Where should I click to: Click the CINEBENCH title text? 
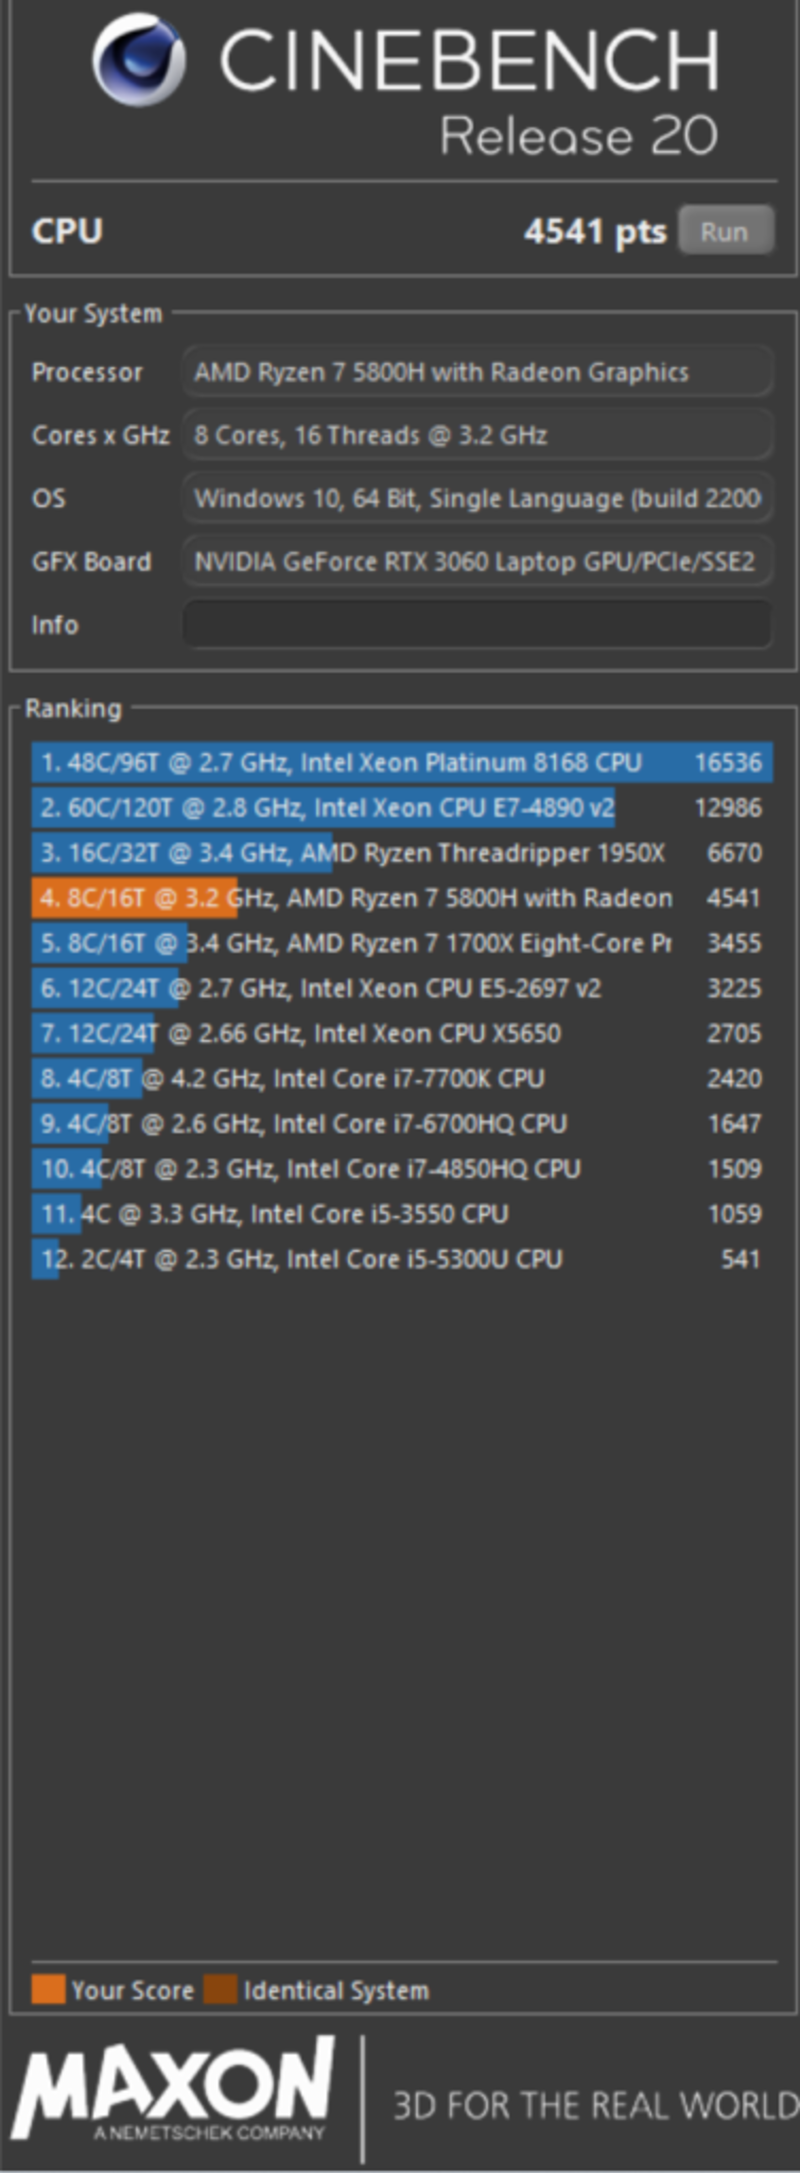point(469,61)
